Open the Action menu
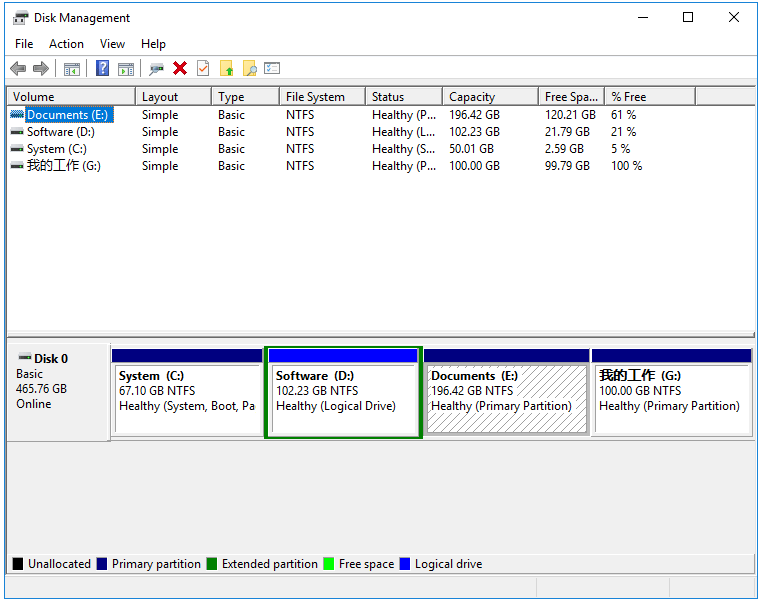Screen dimensions: 762x602 pos(66,44)
